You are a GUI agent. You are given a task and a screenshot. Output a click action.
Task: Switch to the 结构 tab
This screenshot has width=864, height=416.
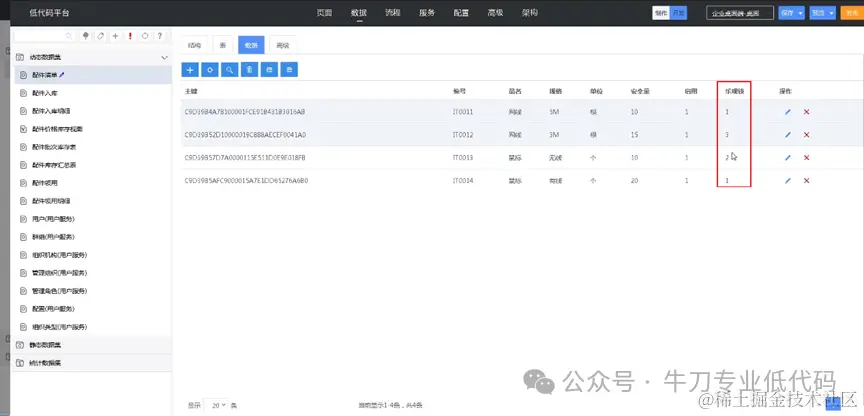195,45
